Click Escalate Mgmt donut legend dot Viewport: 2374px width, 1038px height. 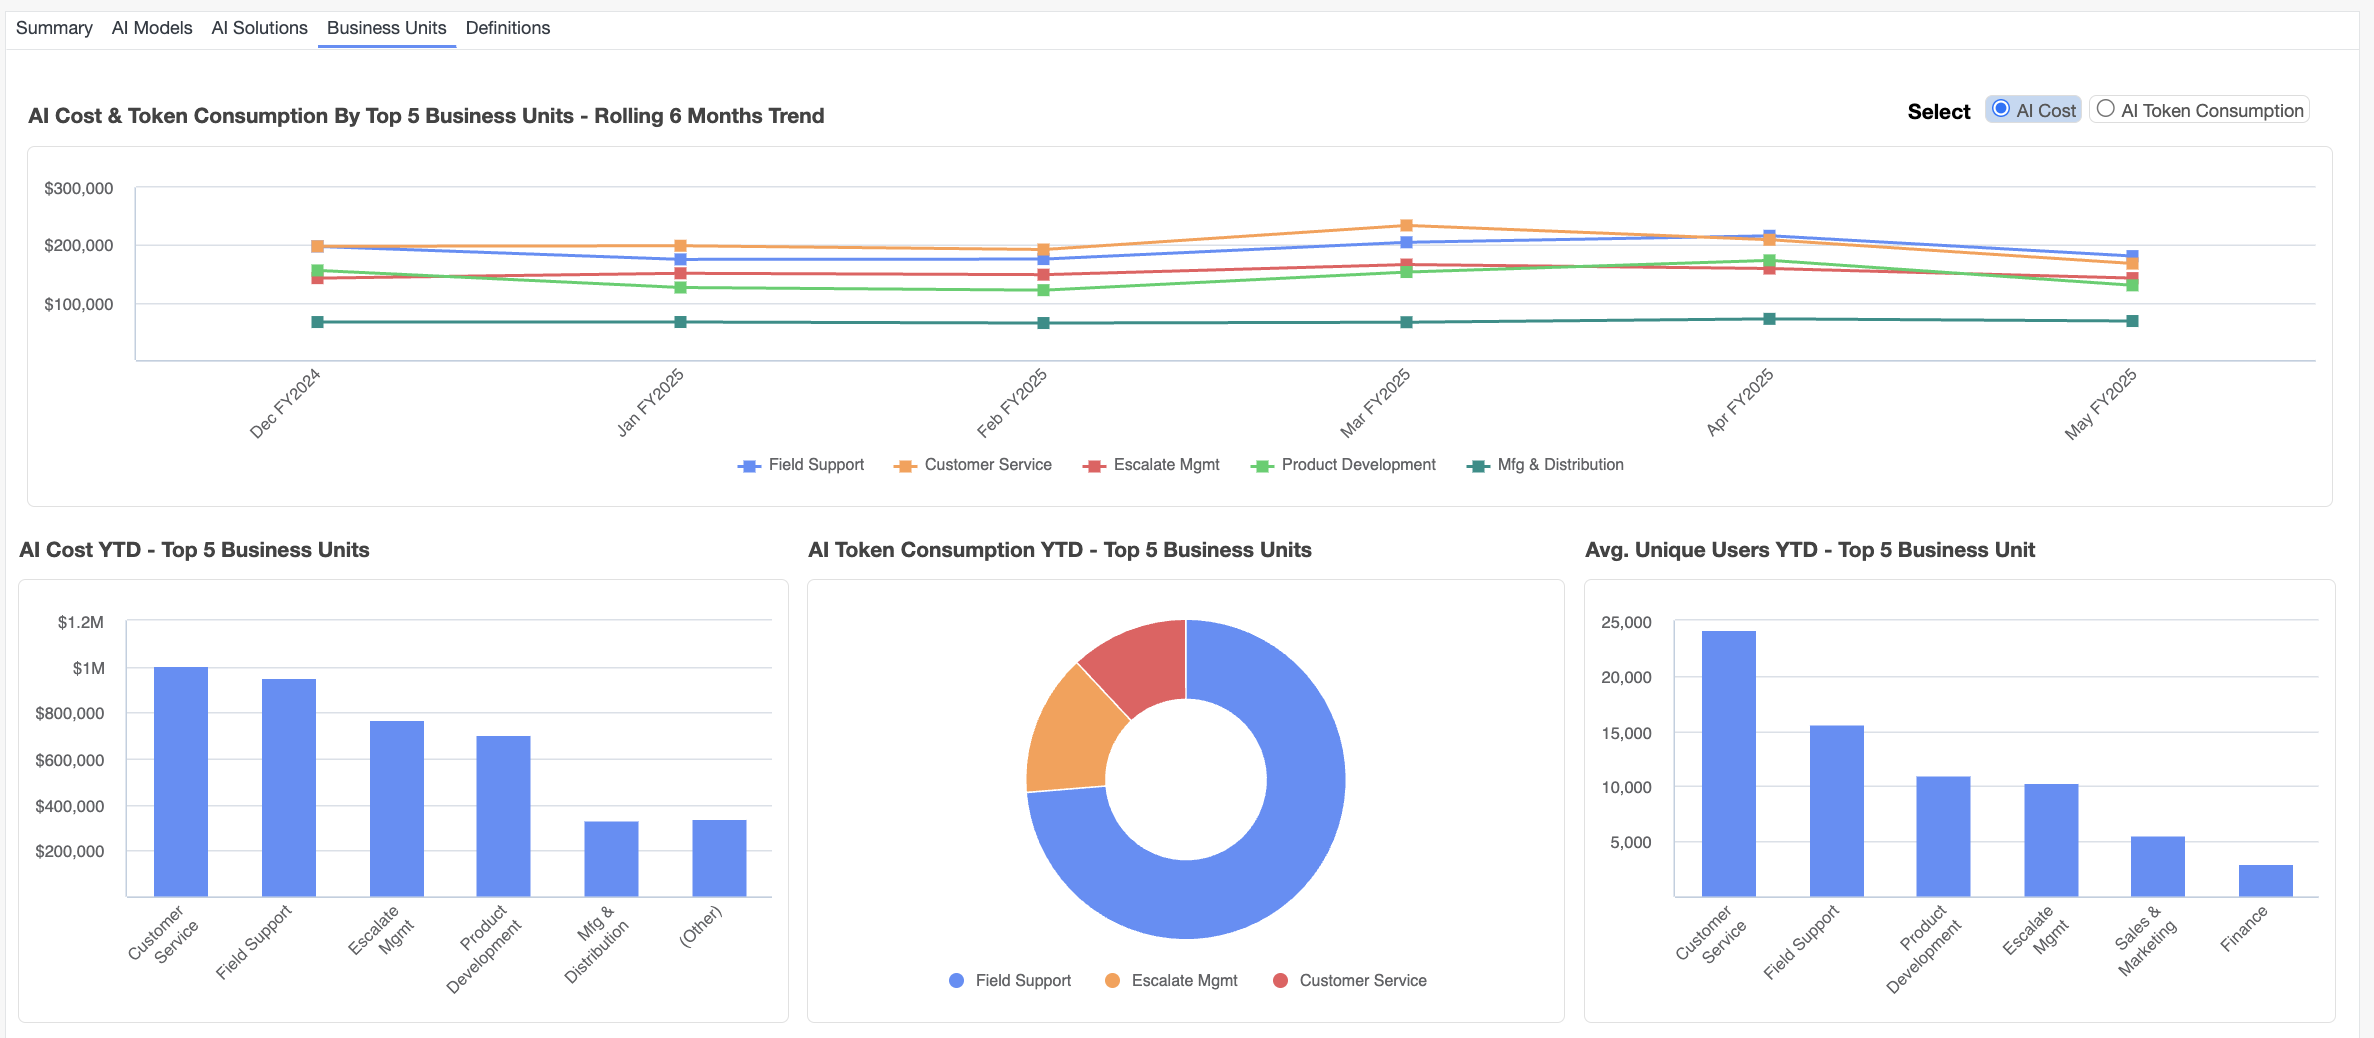tap(1112, 981)
